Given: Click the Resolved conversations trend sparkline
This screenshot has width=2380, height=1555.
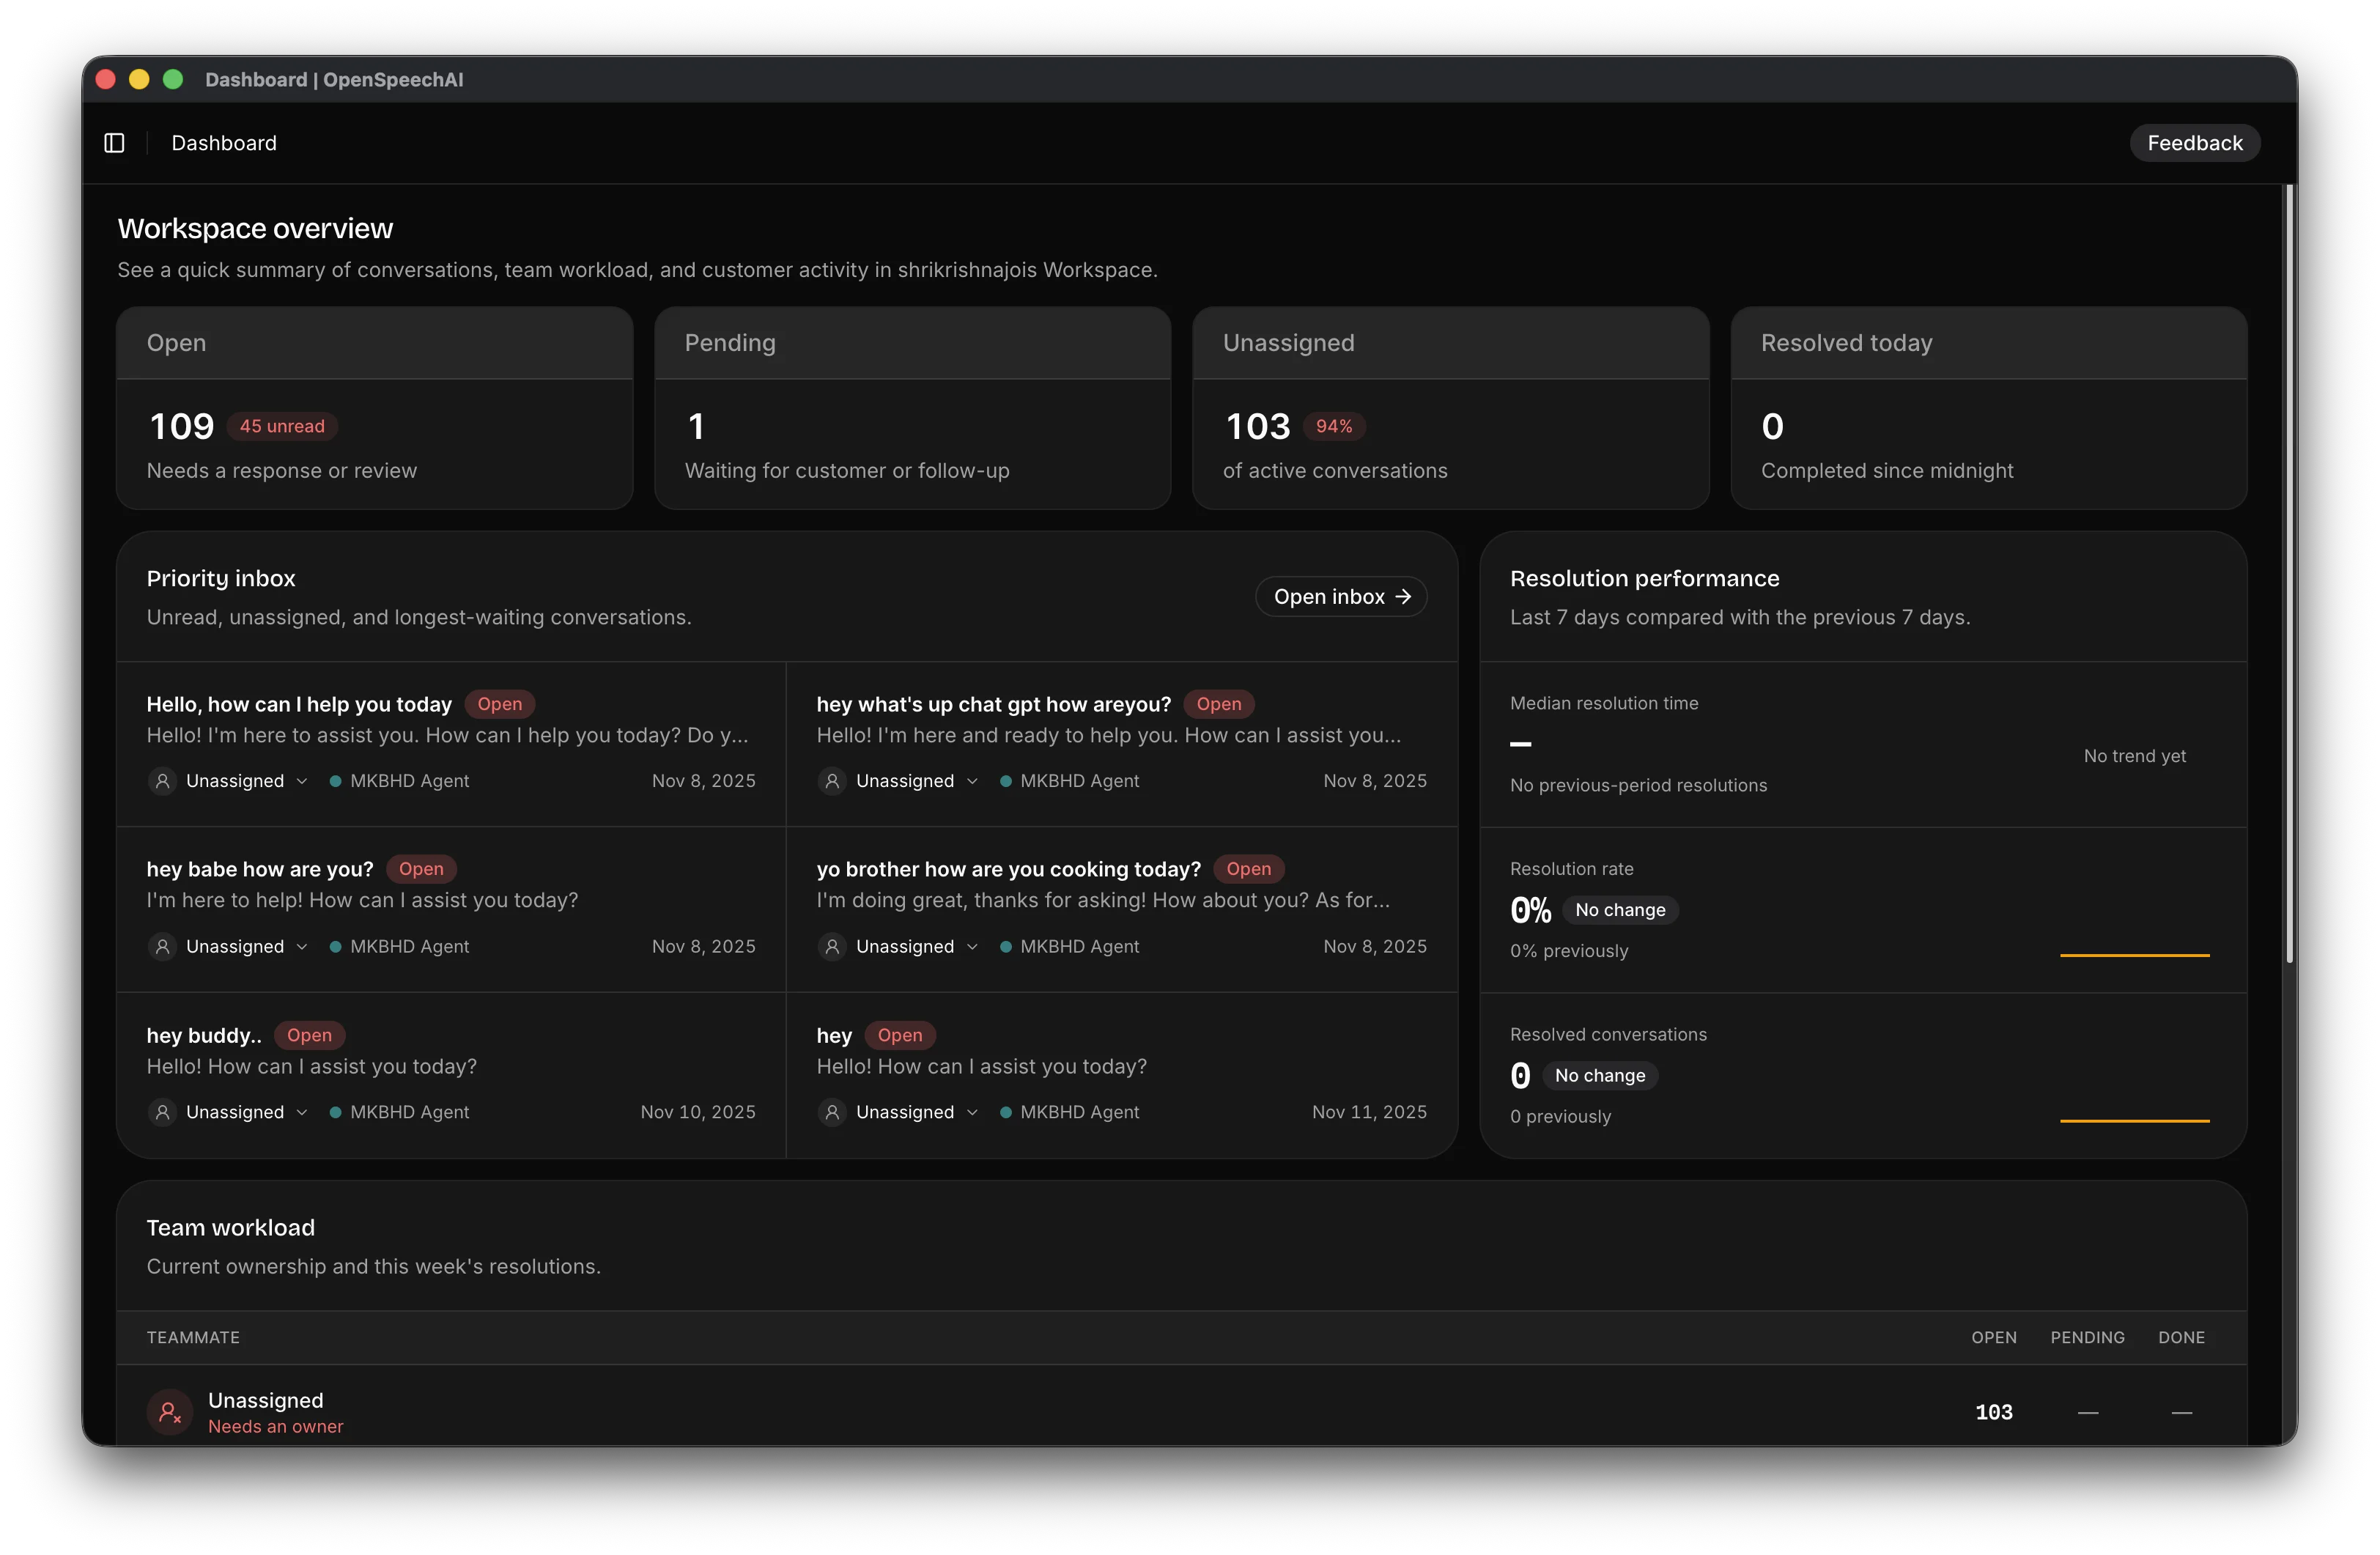Looking at the screenshot, I should pyautogui.click(x=2134, y=1121).
